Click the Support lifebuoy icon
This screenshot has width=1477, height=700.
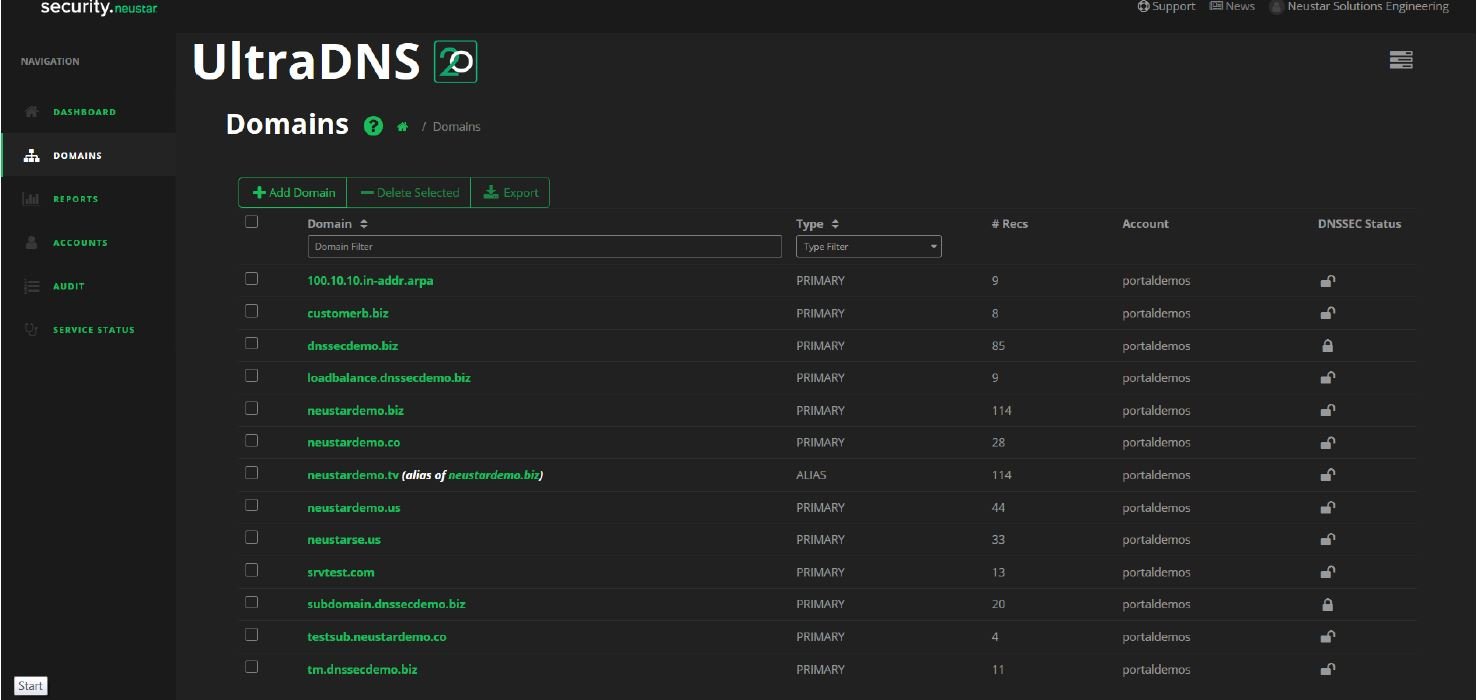(x=1143, y=6)
